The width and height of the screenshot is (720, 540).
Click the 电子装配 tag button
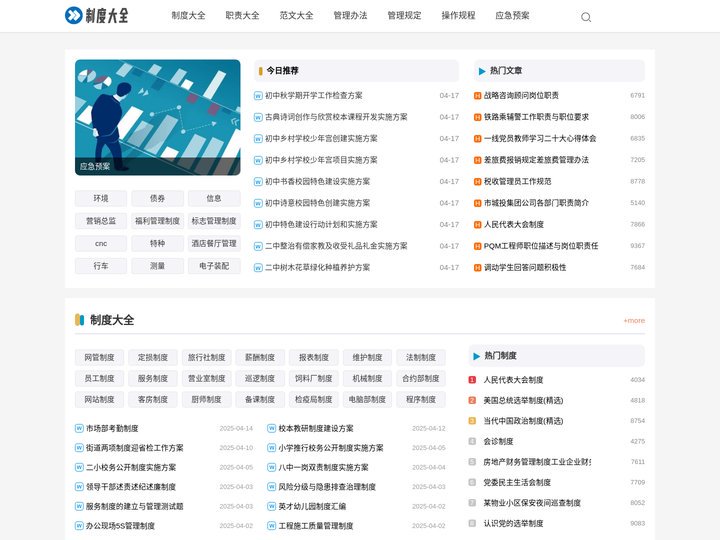tap(214, 266)
